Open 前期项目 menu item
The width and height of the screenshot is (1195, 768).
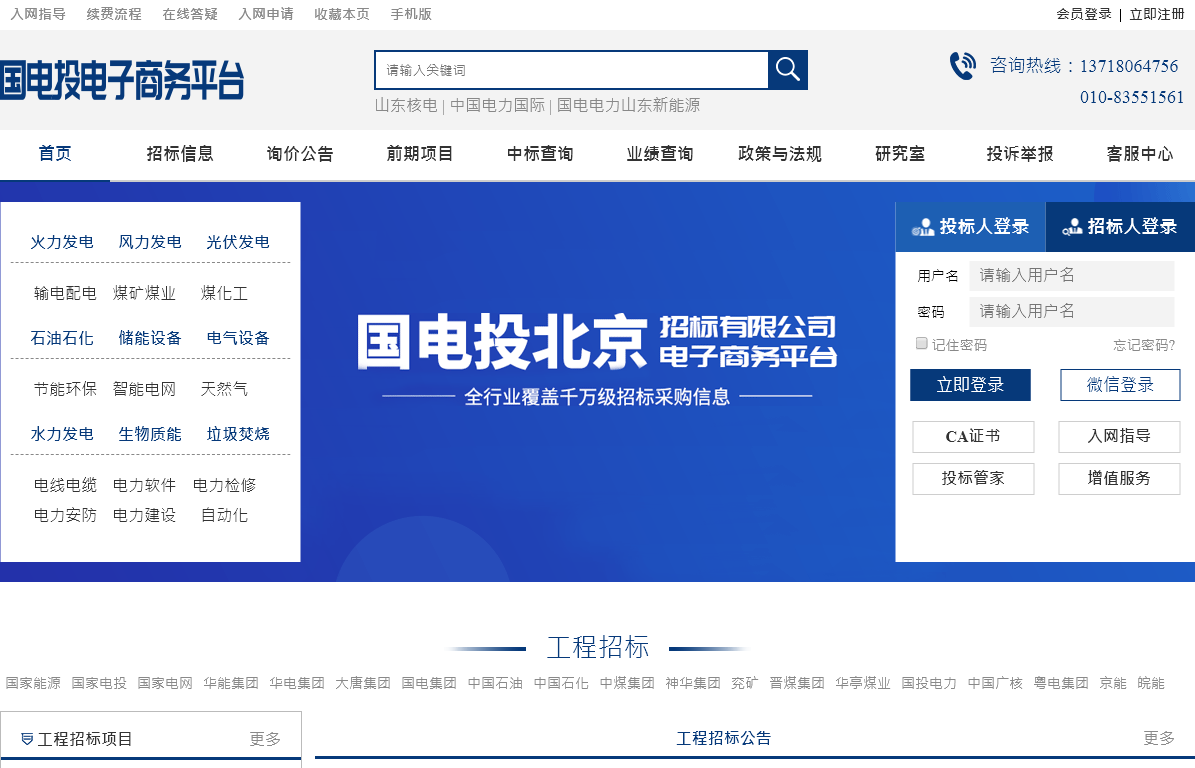(420, 154)
